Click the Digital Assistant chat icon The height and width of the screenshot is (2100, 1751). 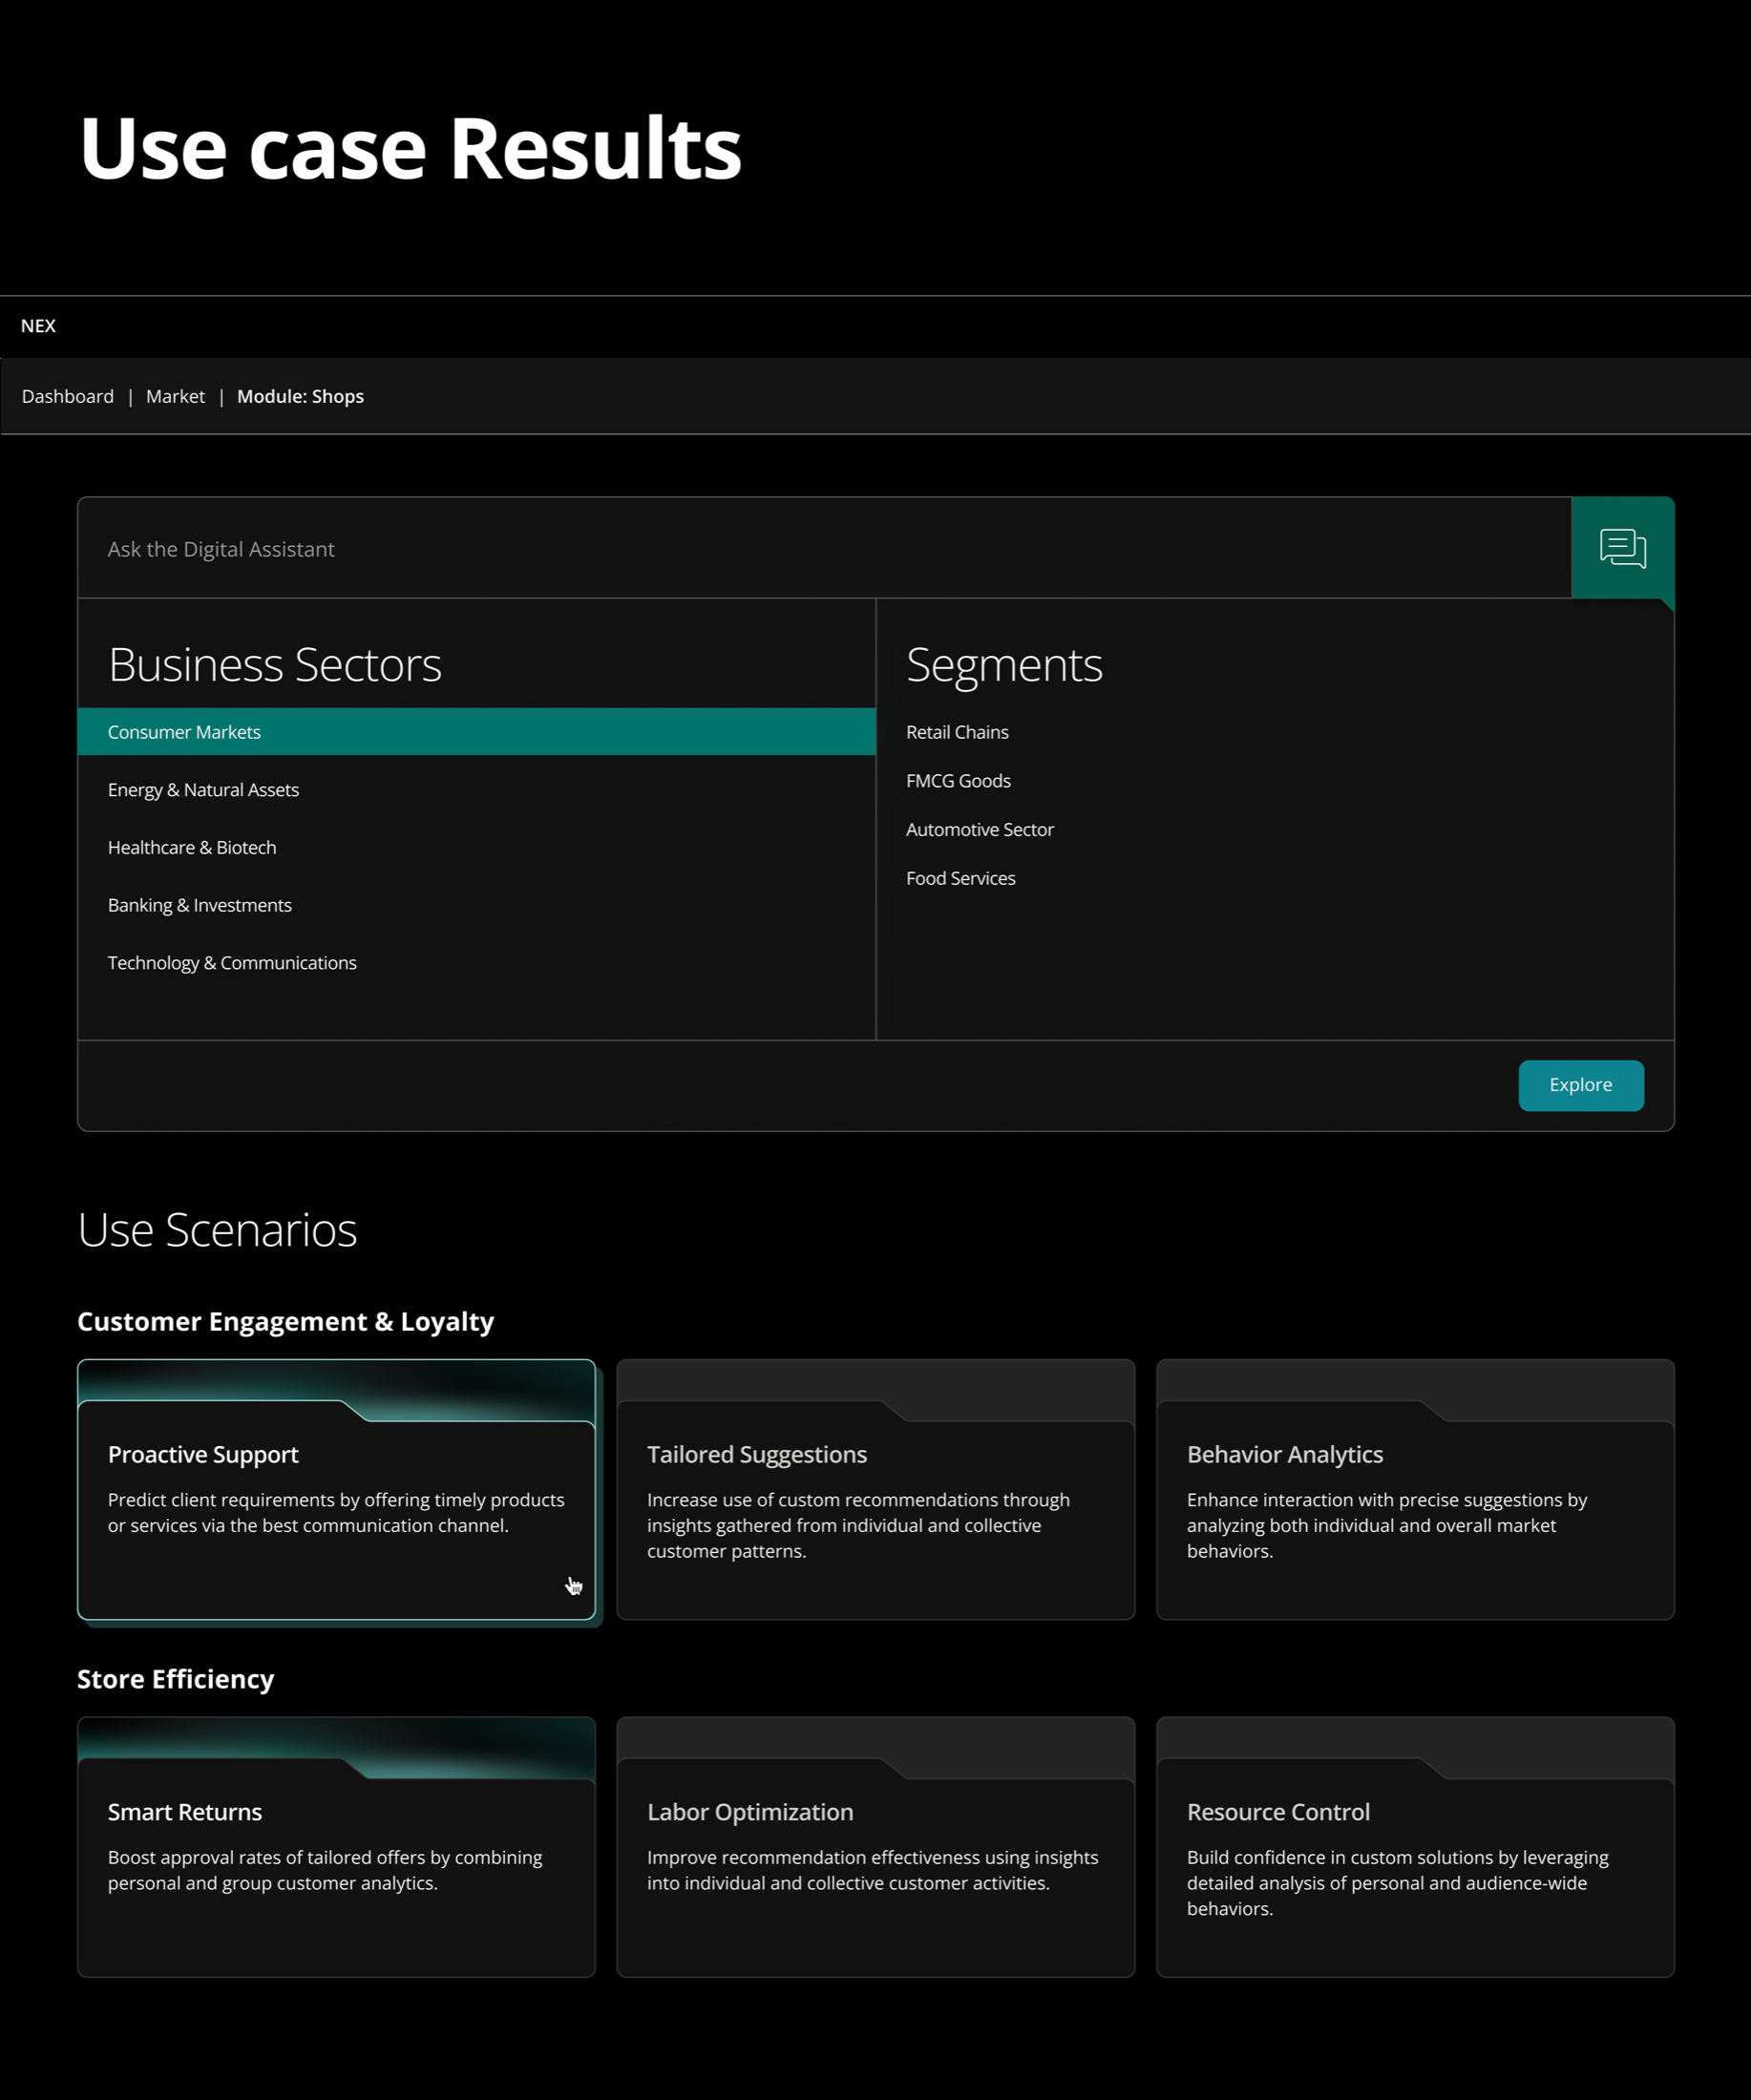click(1622, 548)
